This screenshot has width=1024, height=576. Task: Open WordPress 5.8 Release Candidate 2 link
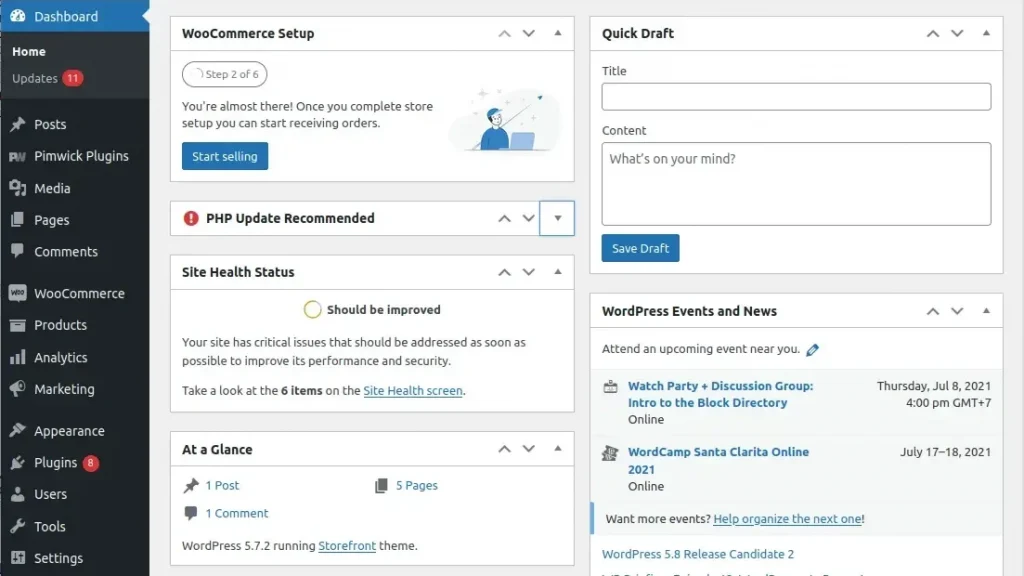697,554
